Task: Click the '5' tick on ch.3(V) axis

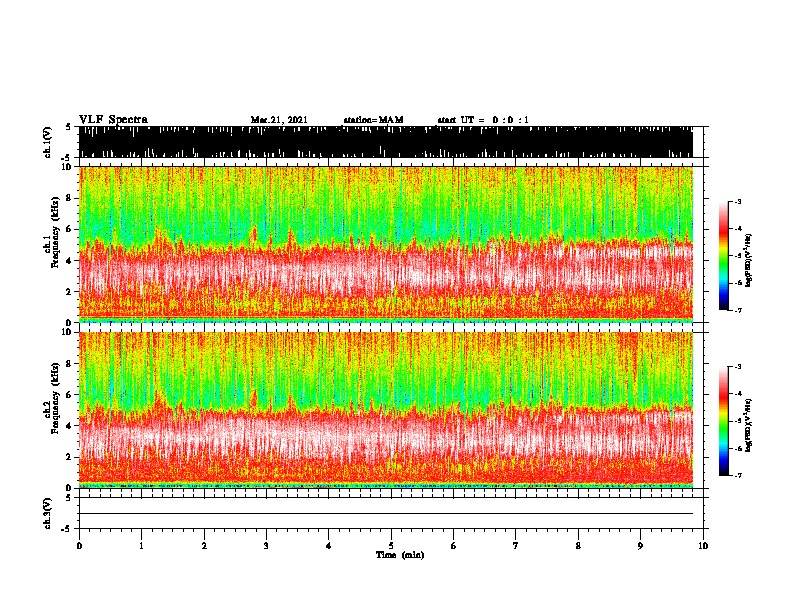Action: coord(68,497)
